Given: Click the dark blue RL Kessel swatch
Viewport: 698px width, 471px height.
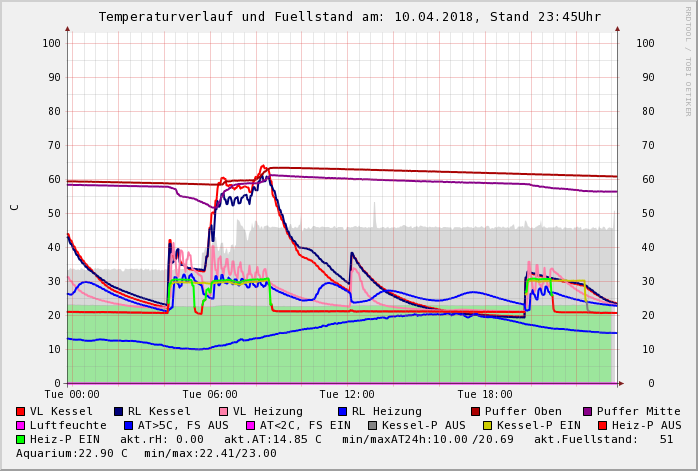Looking at the screenshot, I should coord(118,411).
